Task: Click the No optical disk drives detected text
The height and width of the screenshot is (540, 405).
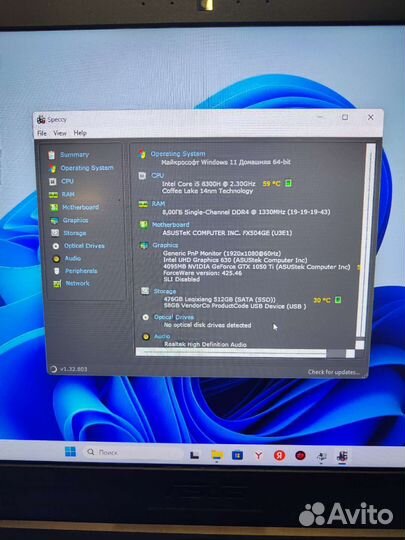Action: (207, 325)
